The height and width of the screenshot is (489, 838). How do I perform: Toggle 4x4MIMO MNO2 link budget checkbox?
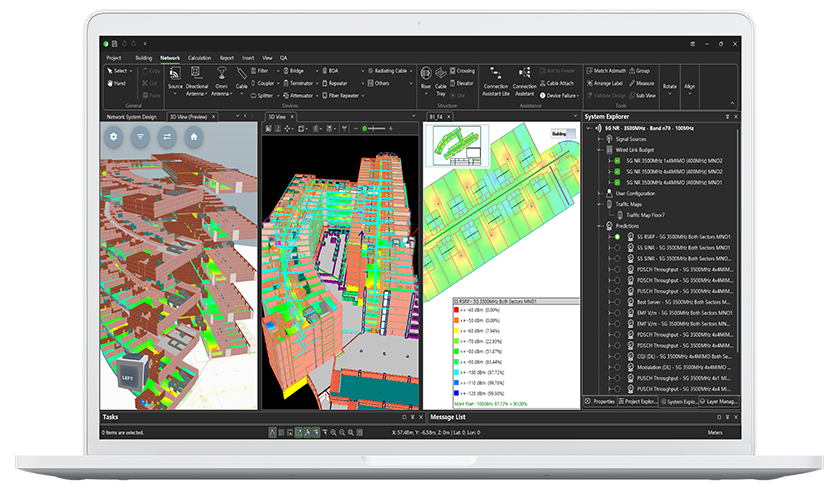617,172
